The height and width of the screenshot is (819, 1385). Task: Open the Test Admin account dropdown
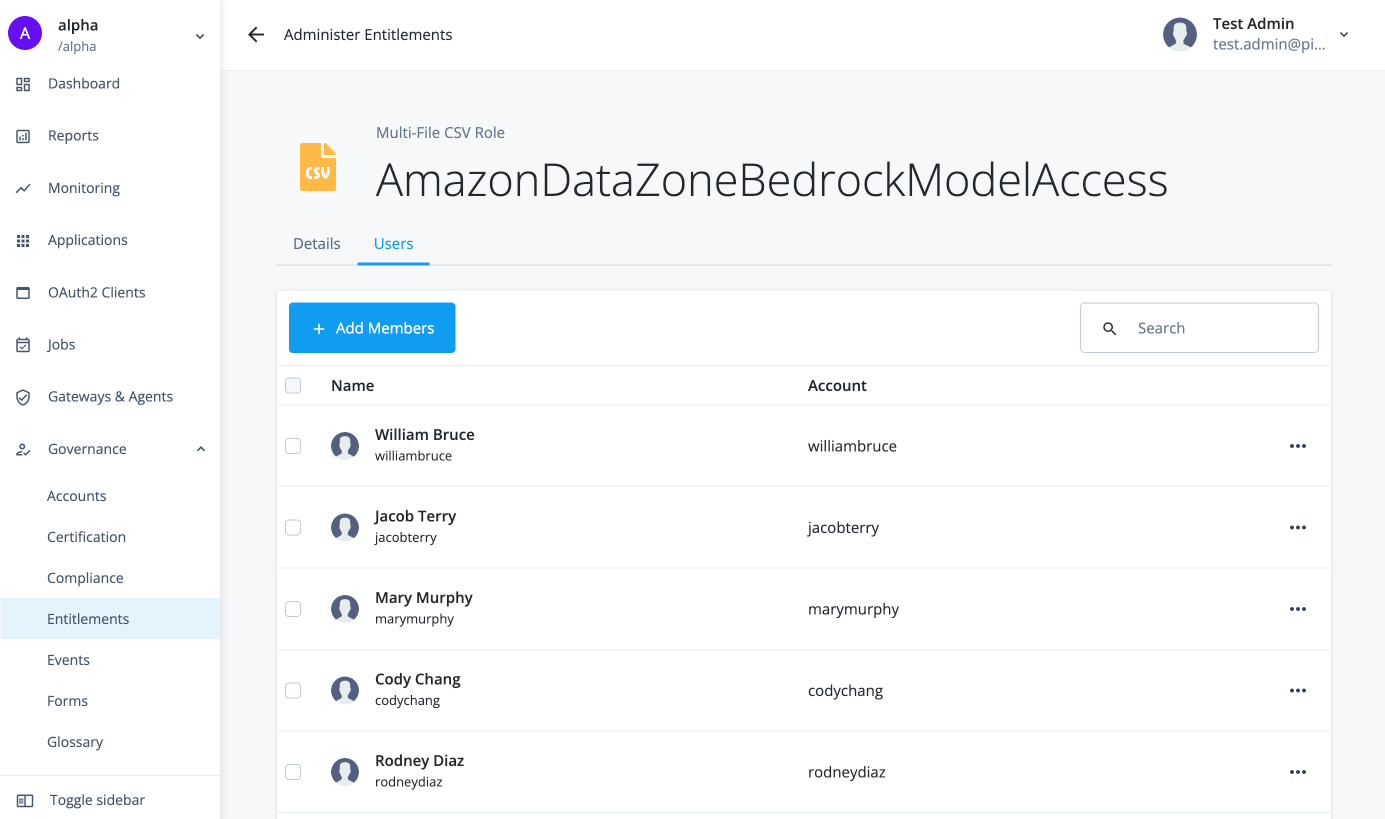[1344, 34]
